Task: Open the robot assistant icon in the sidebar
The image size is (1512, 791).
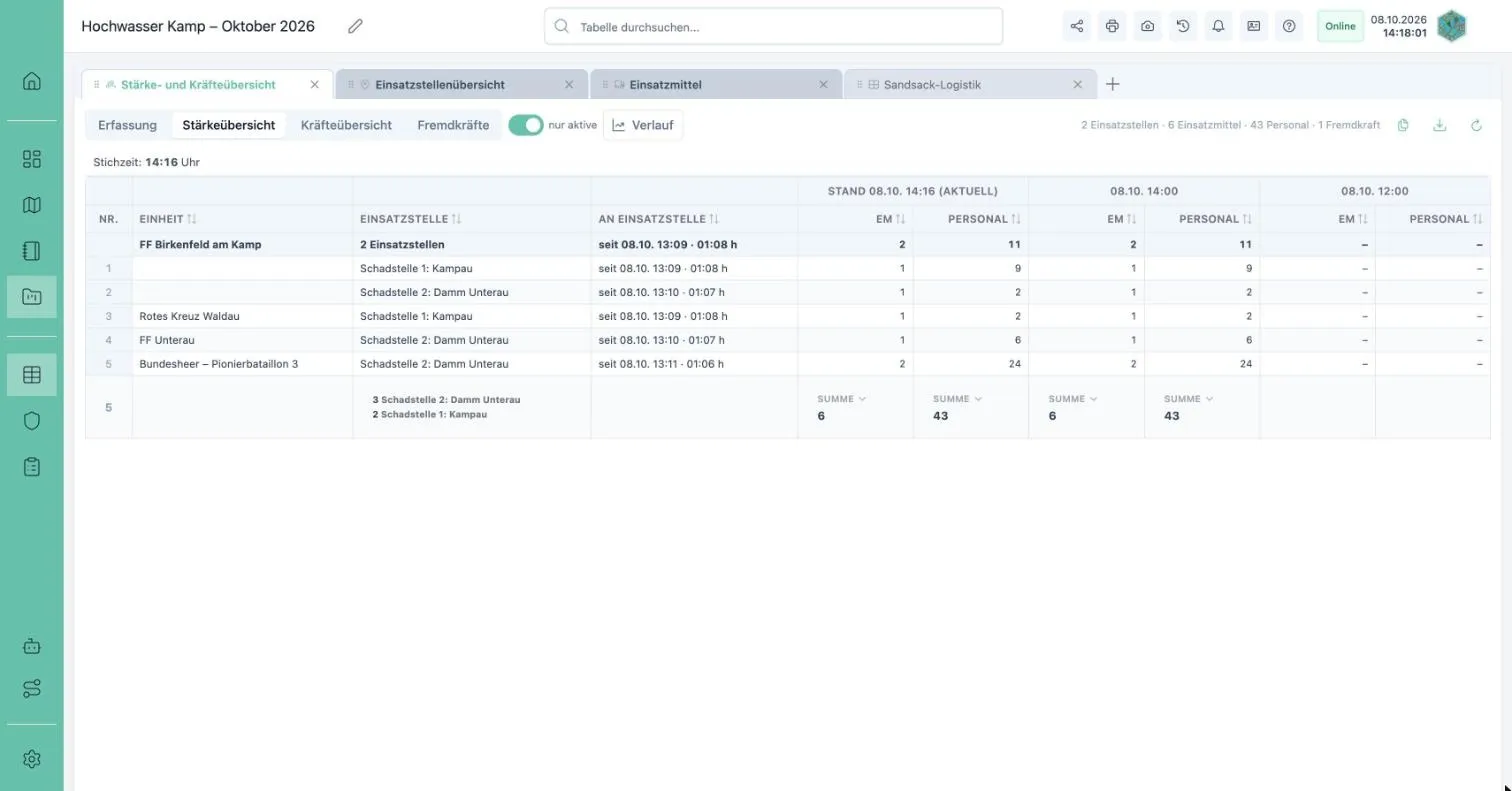Action: (x=32, y=646)
